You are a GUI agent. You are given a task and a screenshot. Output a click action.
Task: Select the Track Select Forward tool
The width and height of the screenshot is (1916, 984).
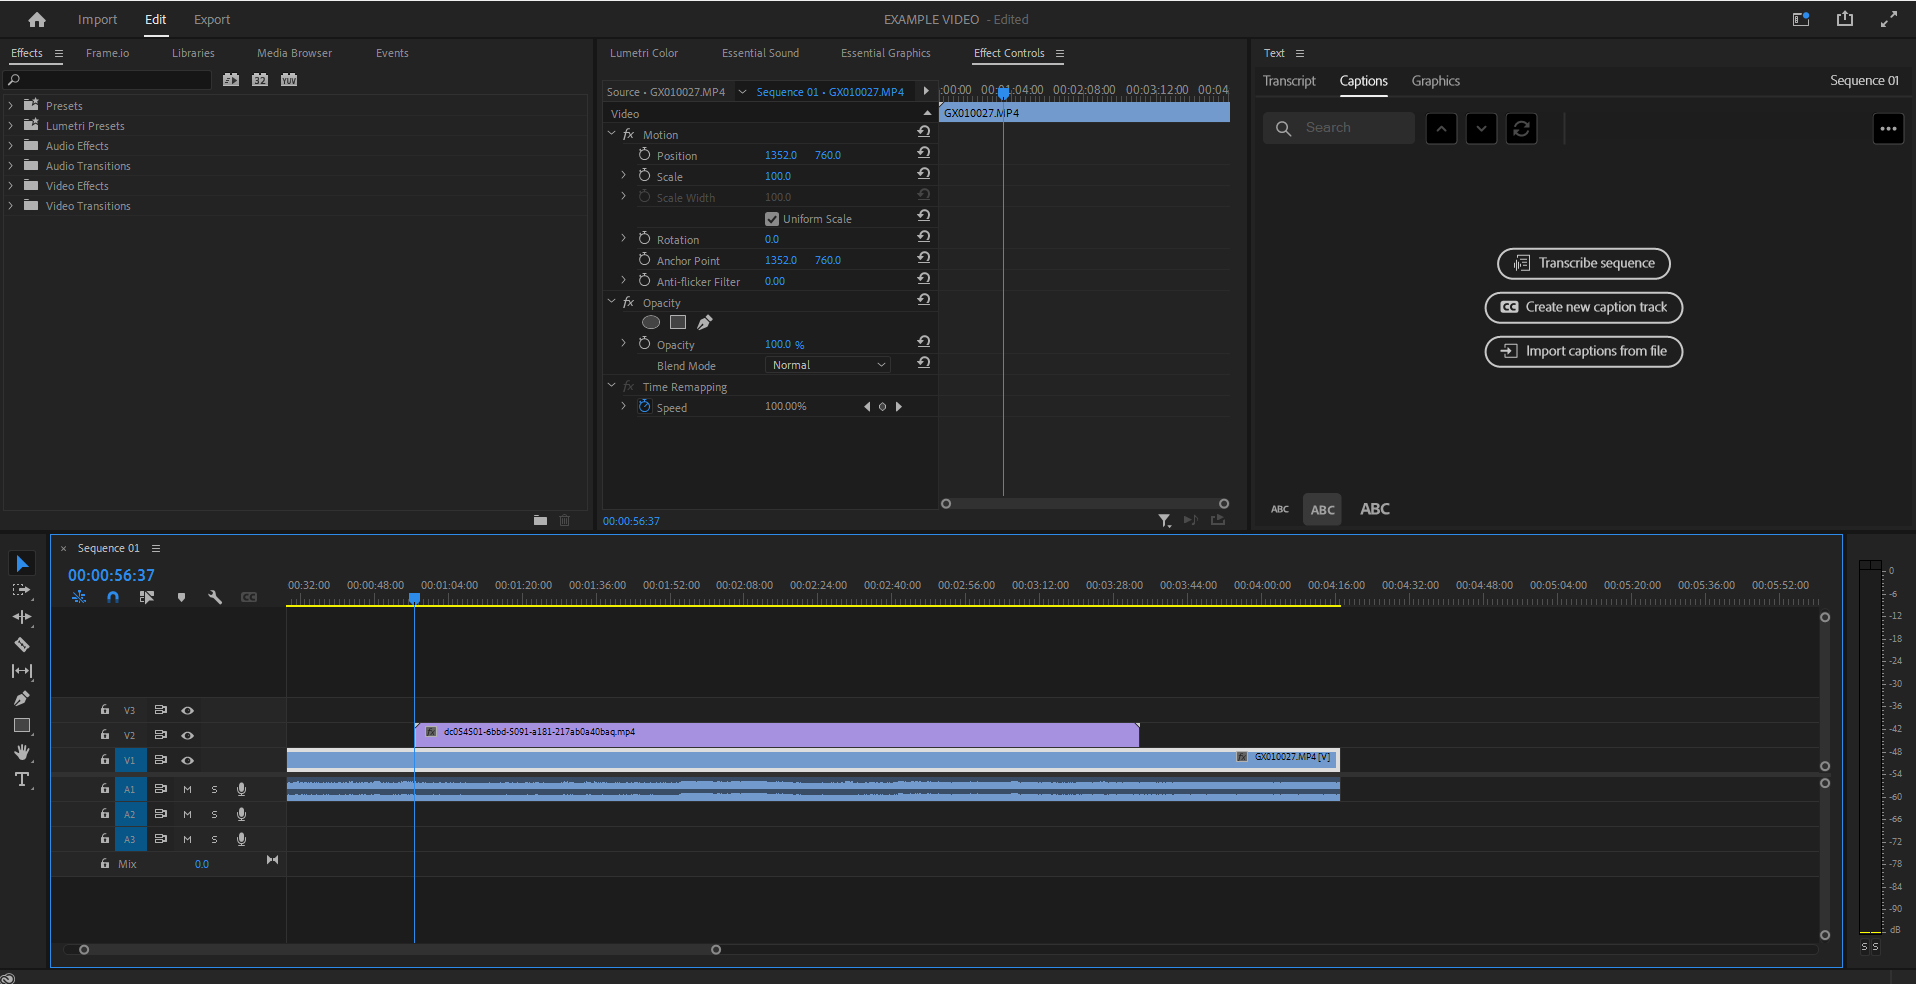[22, 591]
